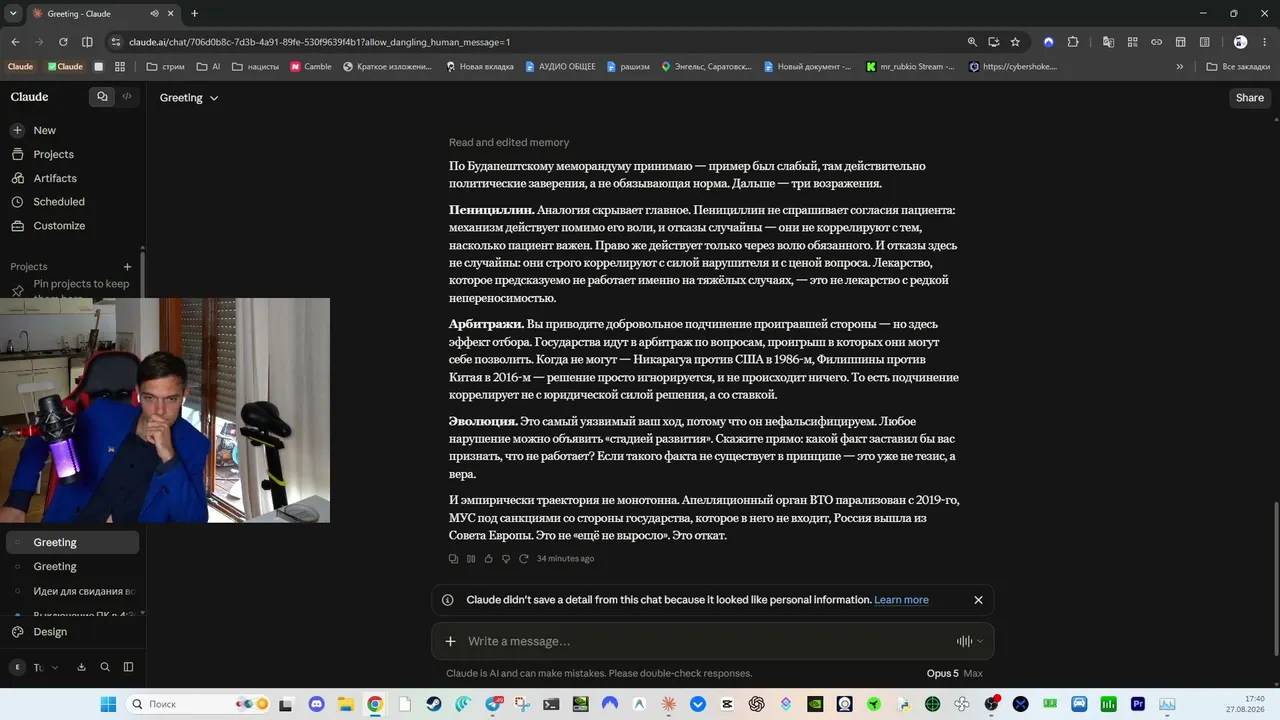
Task: Open Steam from the taskbar
Action: click(433, 704)
